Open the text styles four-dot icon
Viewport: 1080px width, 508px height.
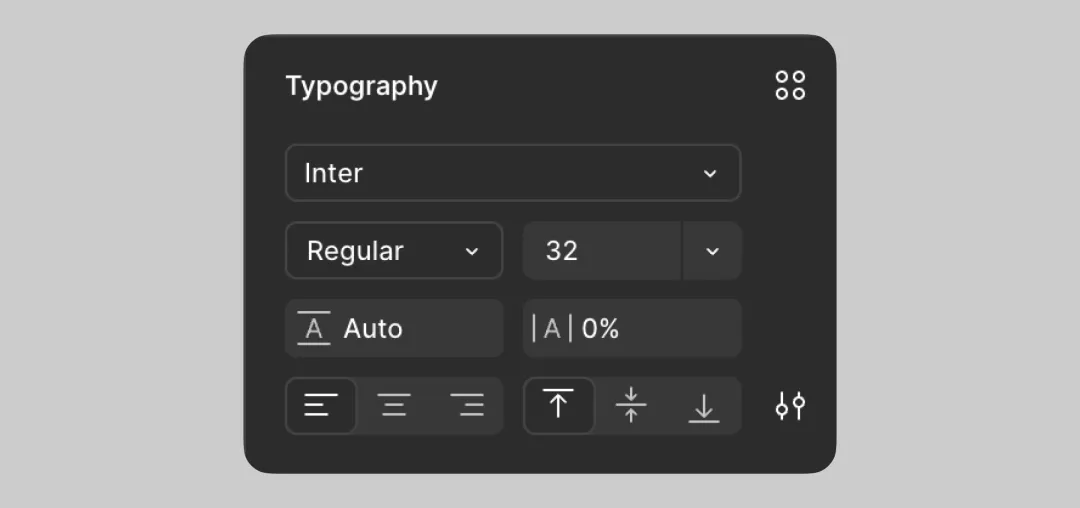[x=790, y=86]
